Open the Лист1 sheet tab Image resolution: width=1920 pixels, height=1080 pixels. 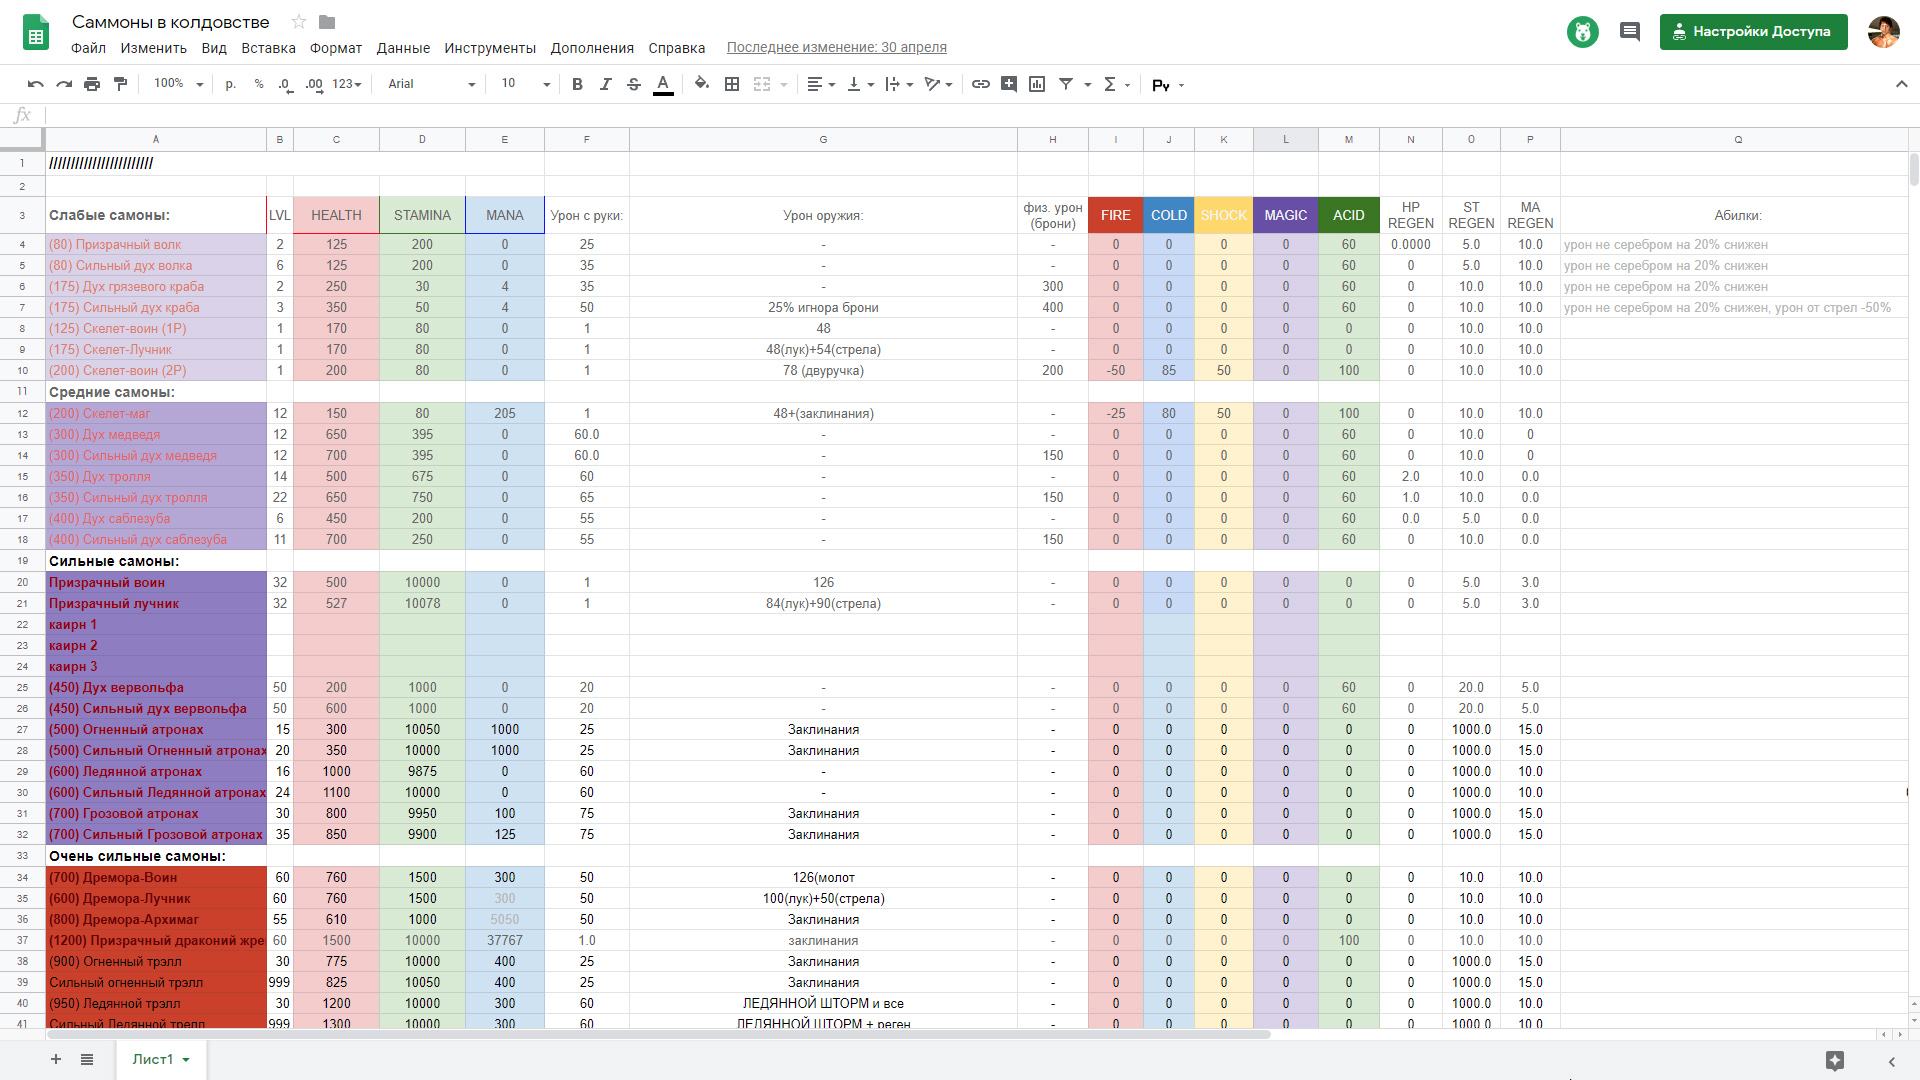pyautogui.click(x=160, y=1059)
